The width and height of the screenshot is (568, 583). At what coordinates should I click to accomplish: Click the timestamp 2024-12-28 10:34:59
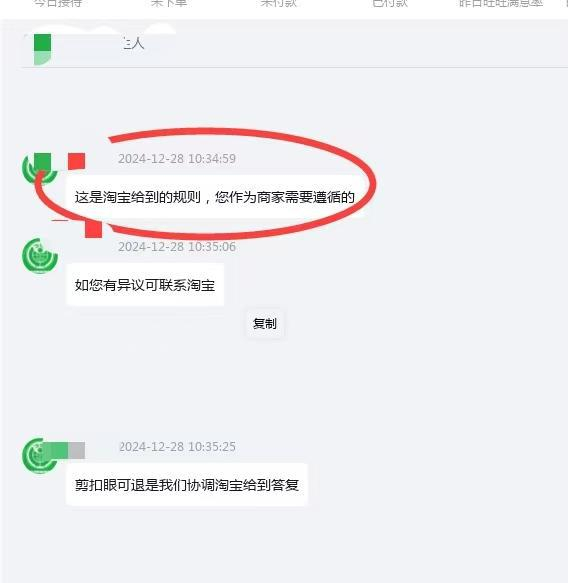[x=177, y=159]
